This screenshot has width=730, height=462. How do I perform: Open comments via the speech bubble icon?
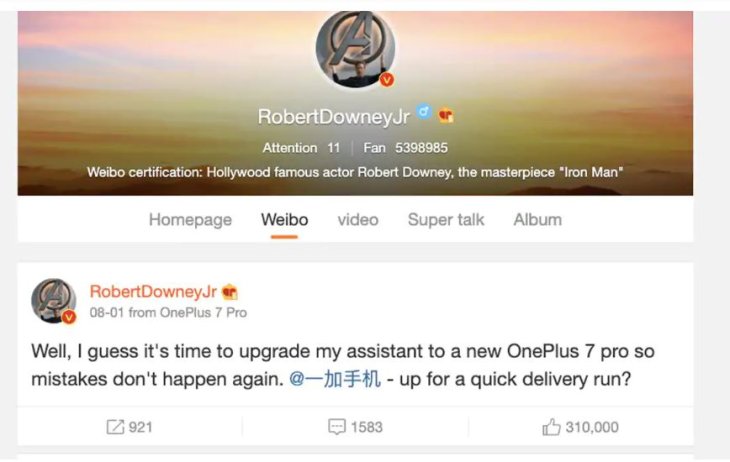[x=337, y=427]
